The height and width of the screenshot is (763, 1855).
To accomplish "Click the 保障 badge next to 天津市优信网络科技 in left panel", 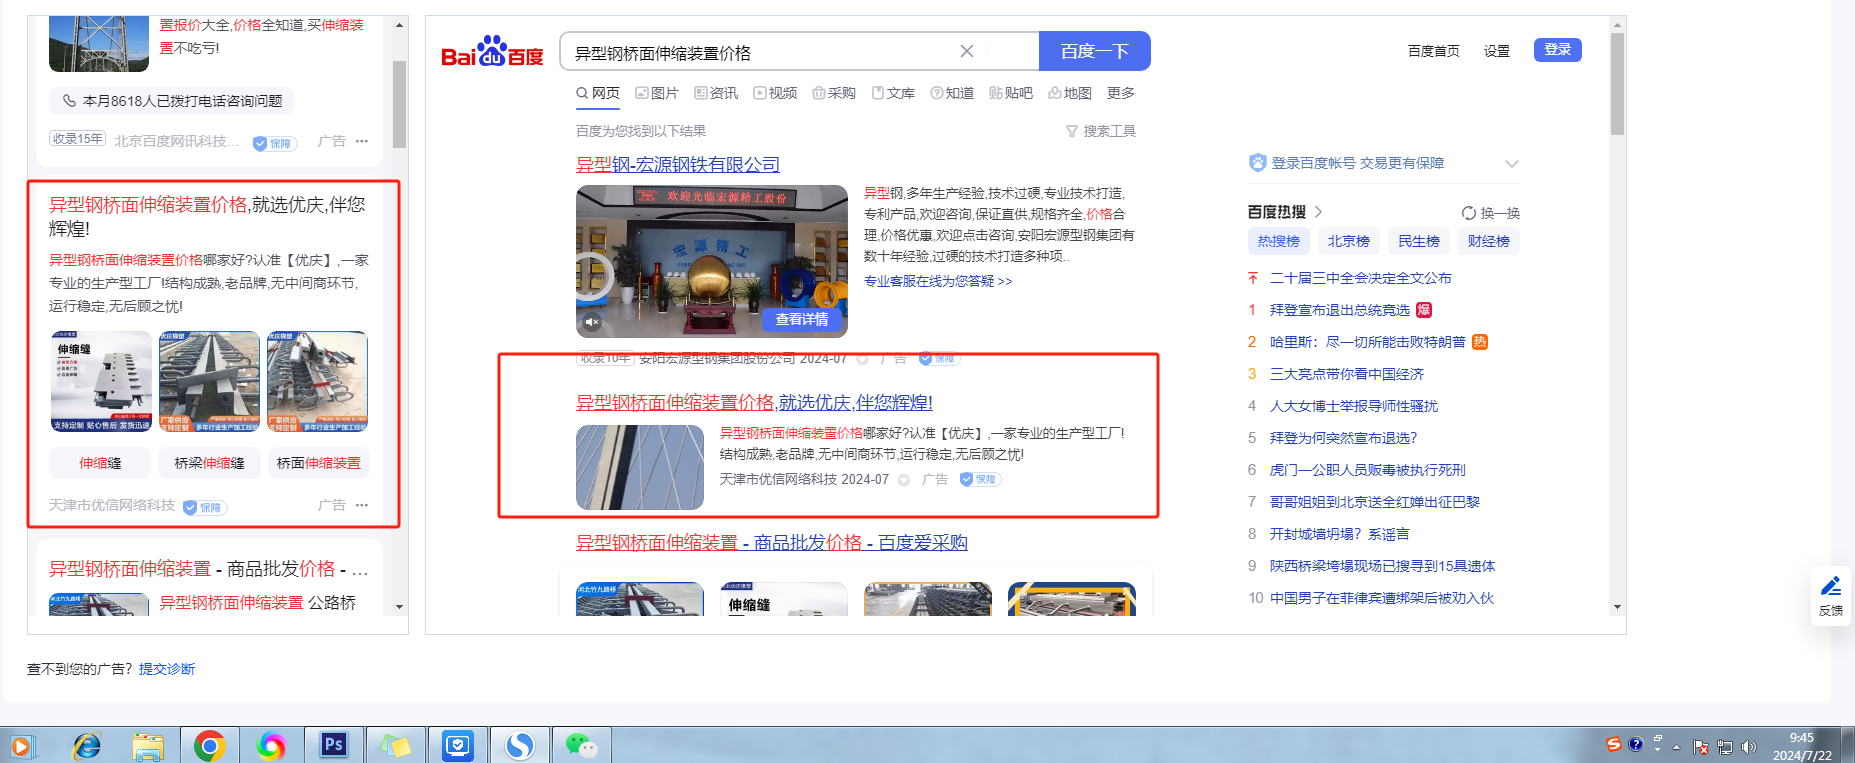I will click(204, 507).
